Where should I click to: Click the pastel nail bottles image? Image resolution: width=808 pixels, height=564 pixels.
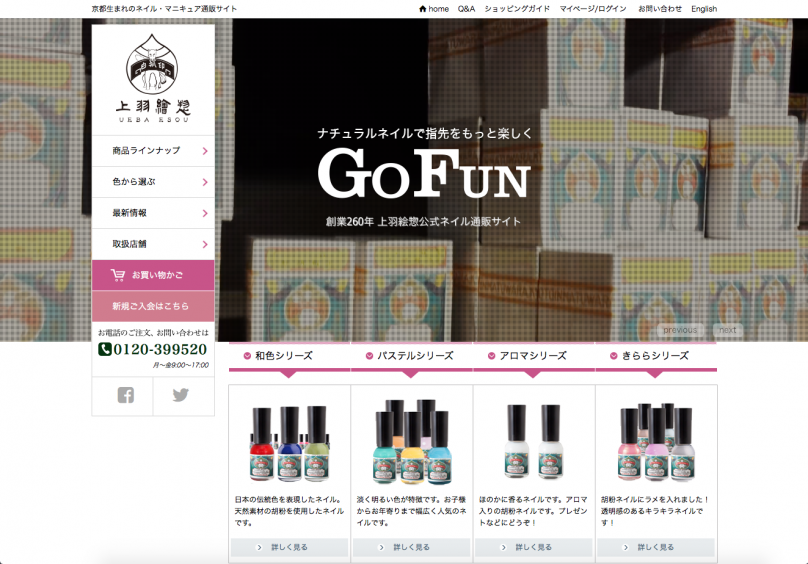[x=411, y=441]
